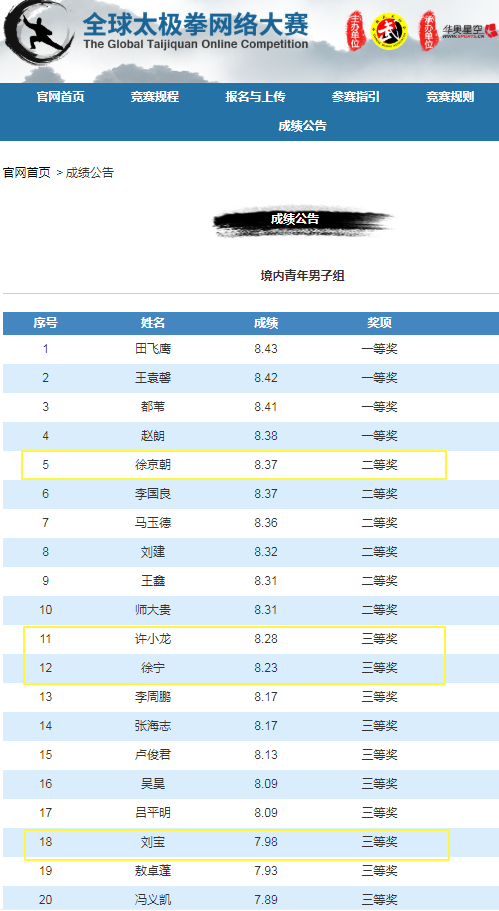Click the 全球太极拳网络大赛 title banner

(x=195, y=31)
